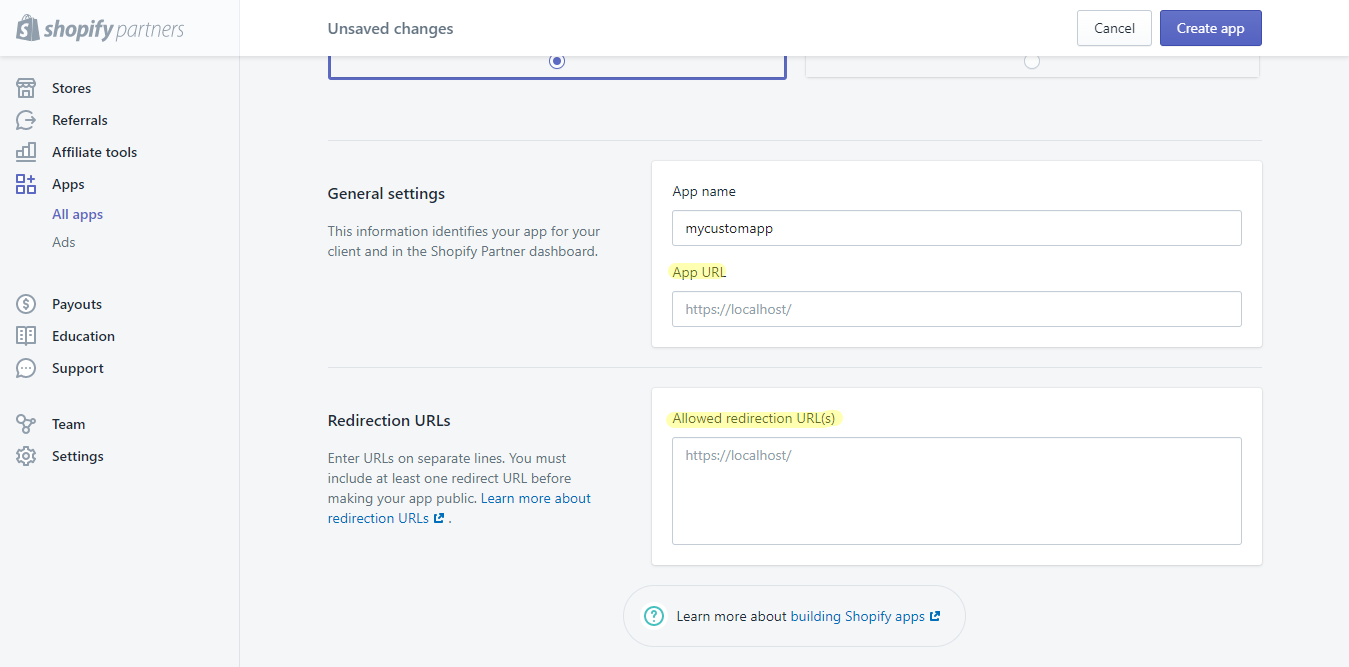Open Affiliate tools in the sidebar

click(x=95, y=152)
